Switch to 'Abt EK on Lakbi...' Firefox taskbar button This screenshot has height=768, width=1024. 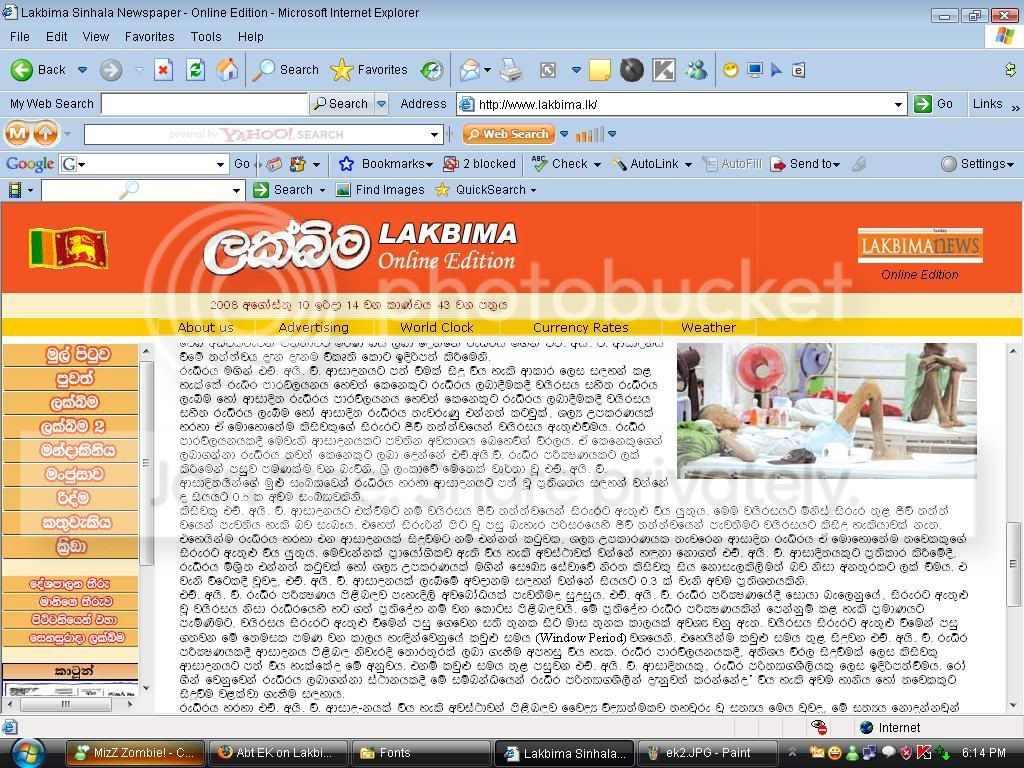[x=277, y=753]
